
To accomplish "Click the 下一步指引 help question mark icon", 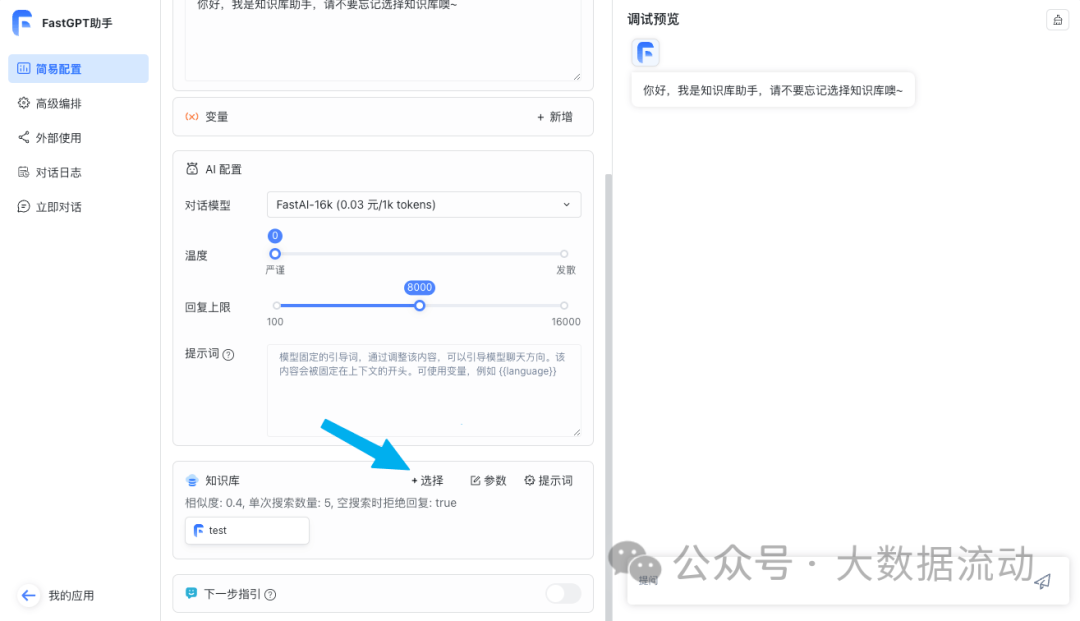I will 271,594.
